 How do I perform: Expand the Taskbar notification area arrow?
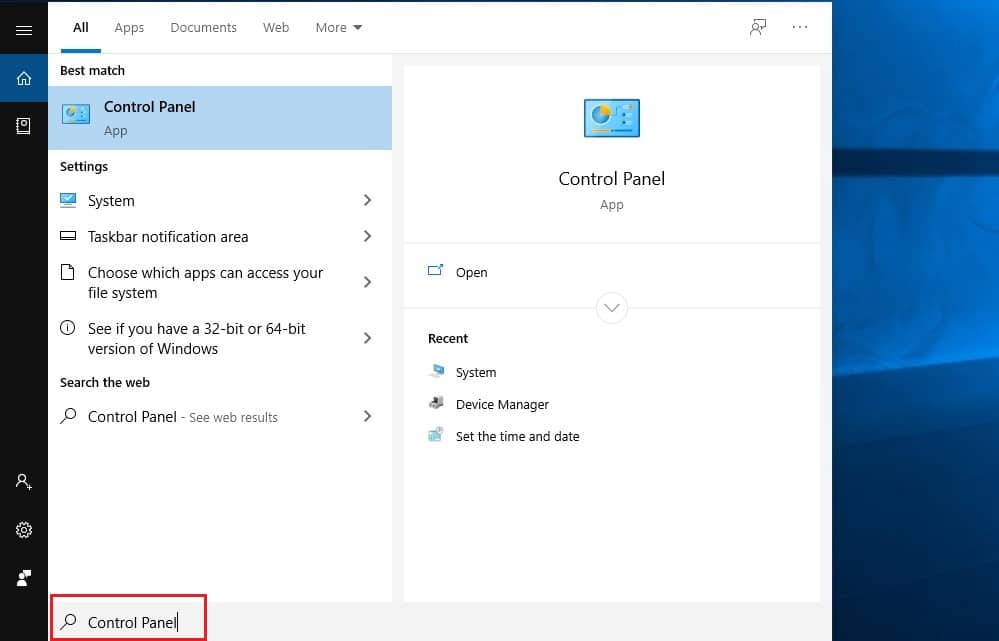(x=368, y=236)
